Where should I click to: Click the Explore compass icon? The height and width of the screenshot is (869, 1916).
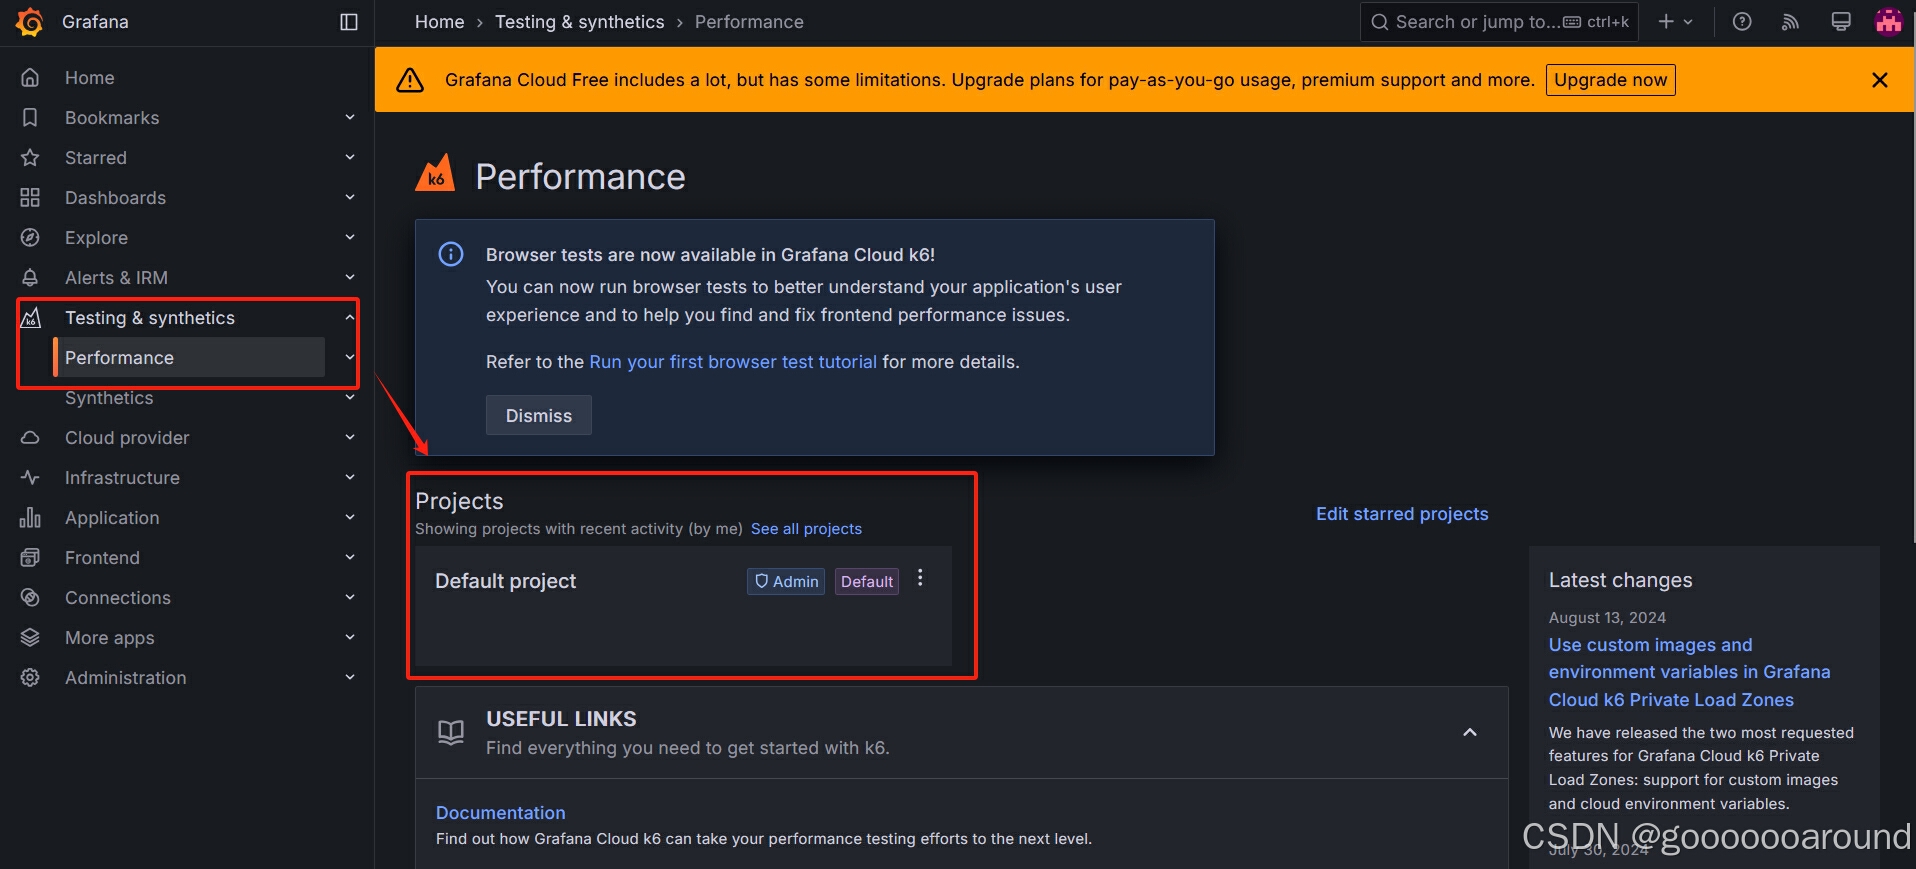[30, 237]
